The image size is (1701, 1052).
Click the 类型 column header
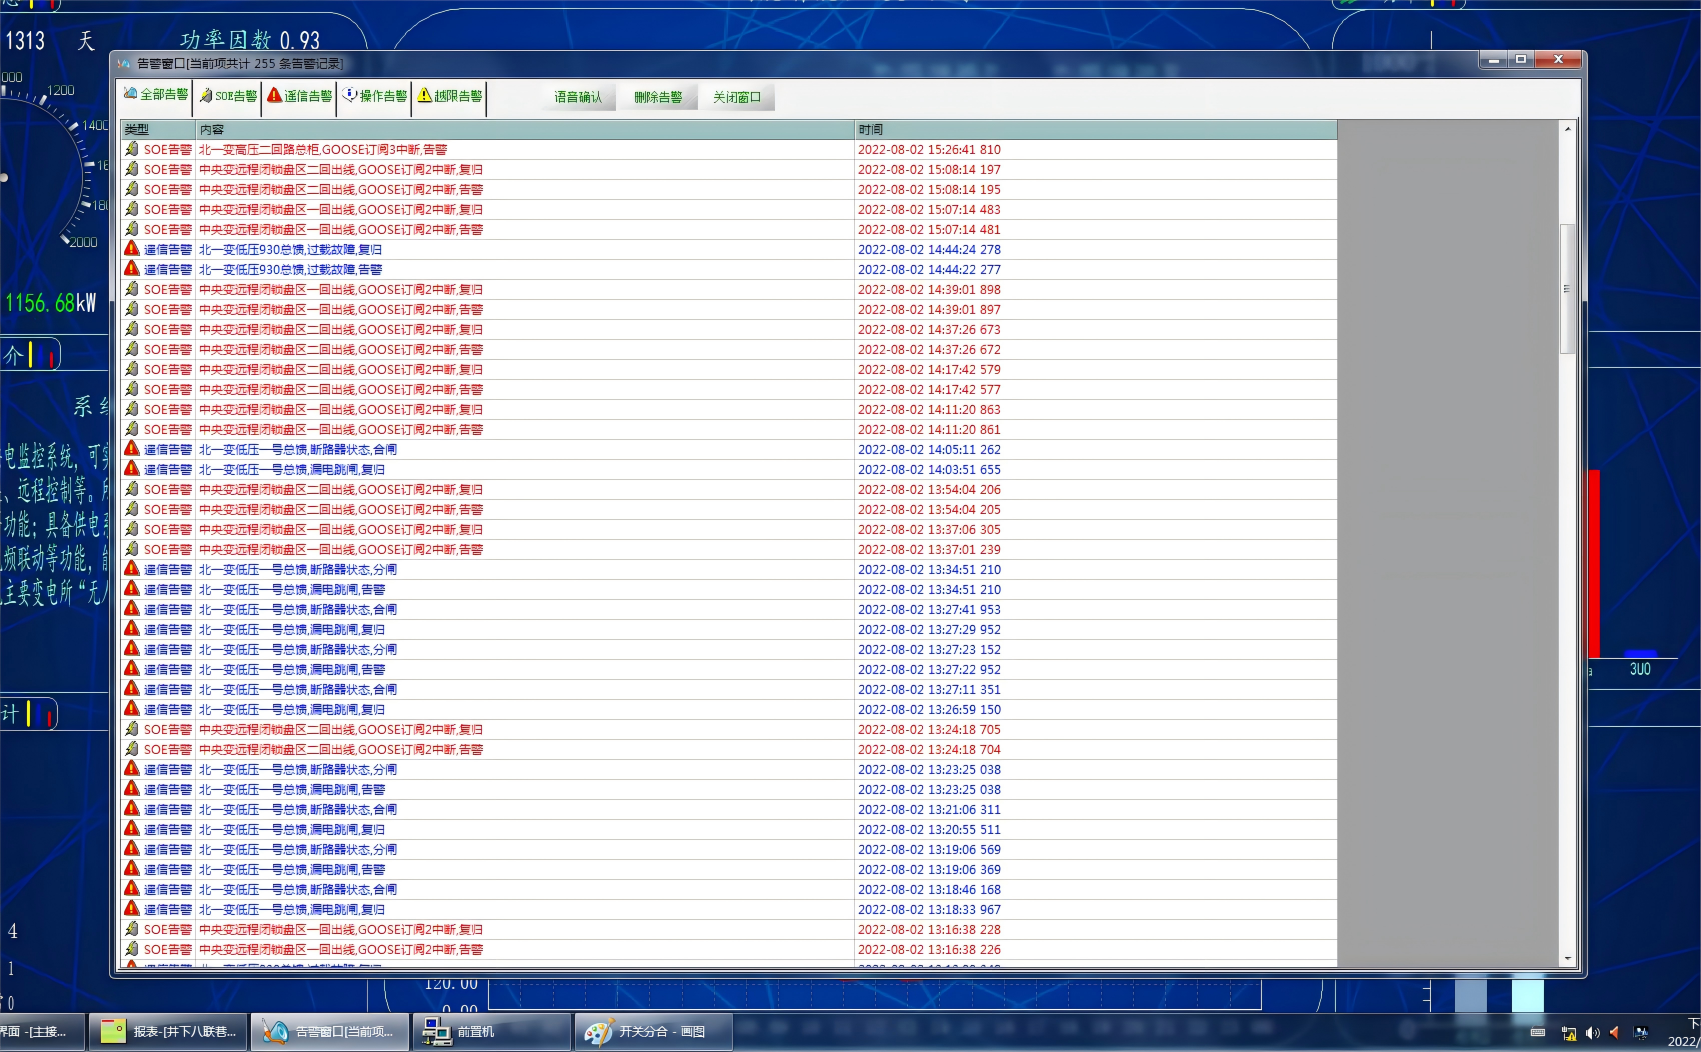tap(158, 130)
